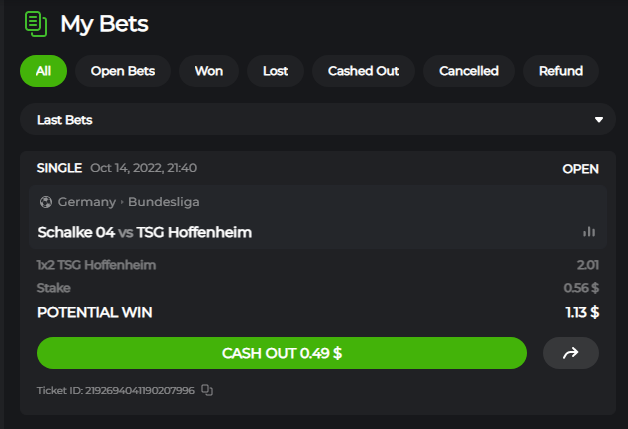
Task: Click the Ticket ID number text
Action: pos(140,390)
